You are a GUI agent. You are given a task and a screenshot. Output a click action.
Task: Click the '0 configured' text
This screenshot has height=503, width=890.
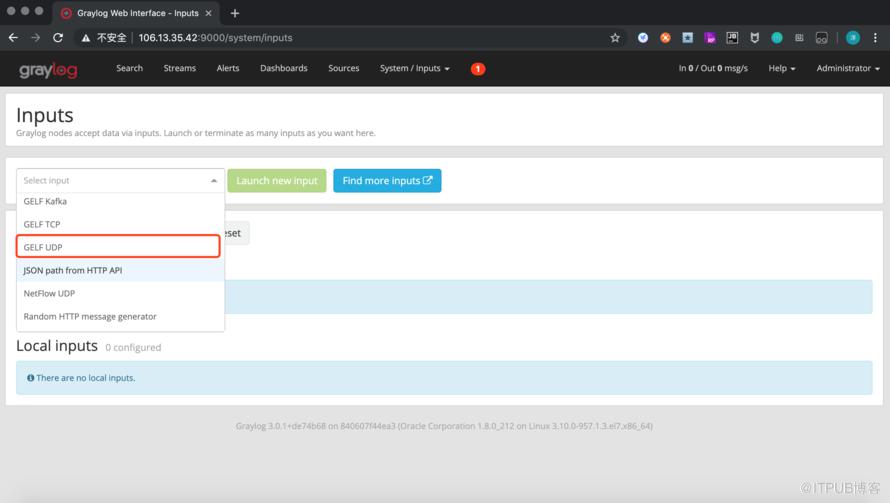(x=133, y=347)
